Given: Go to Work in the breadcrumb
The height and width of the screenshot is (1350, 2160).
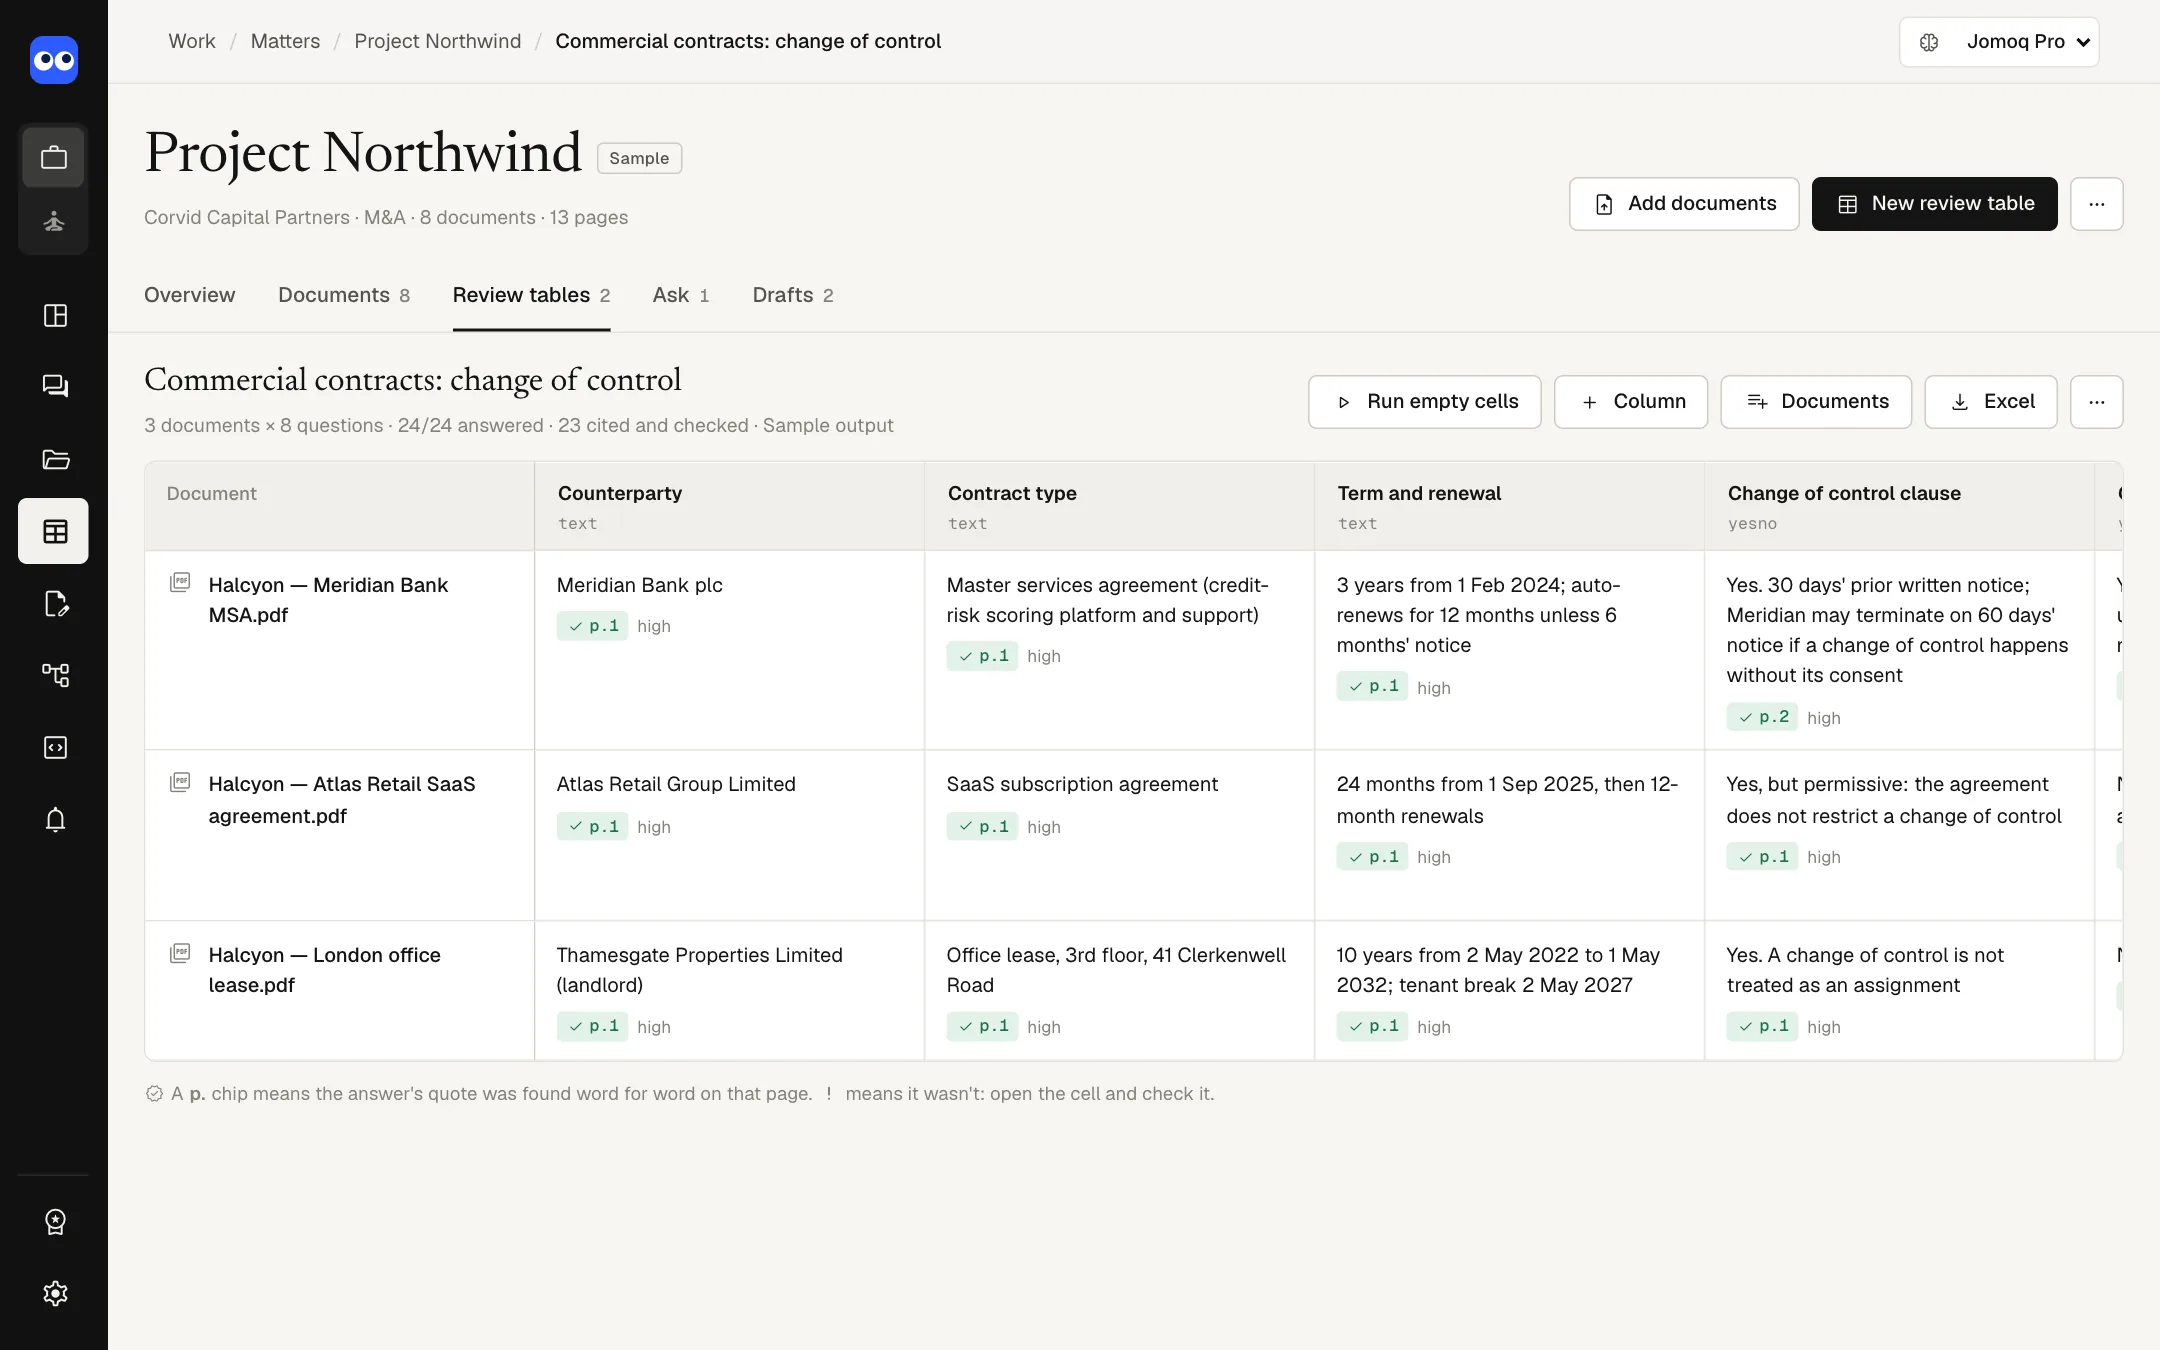Looking at the screenshot, I should 192,41.
